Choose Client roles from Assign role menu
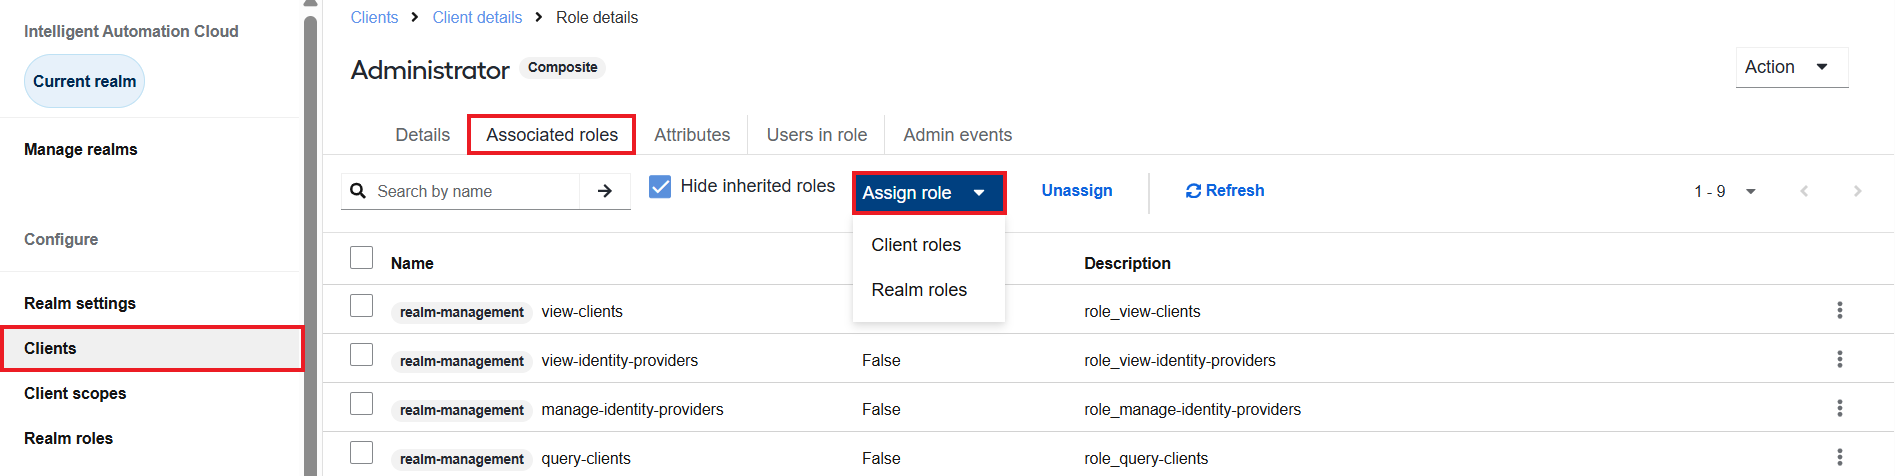 pyautogui.click(x=916, y=245)
